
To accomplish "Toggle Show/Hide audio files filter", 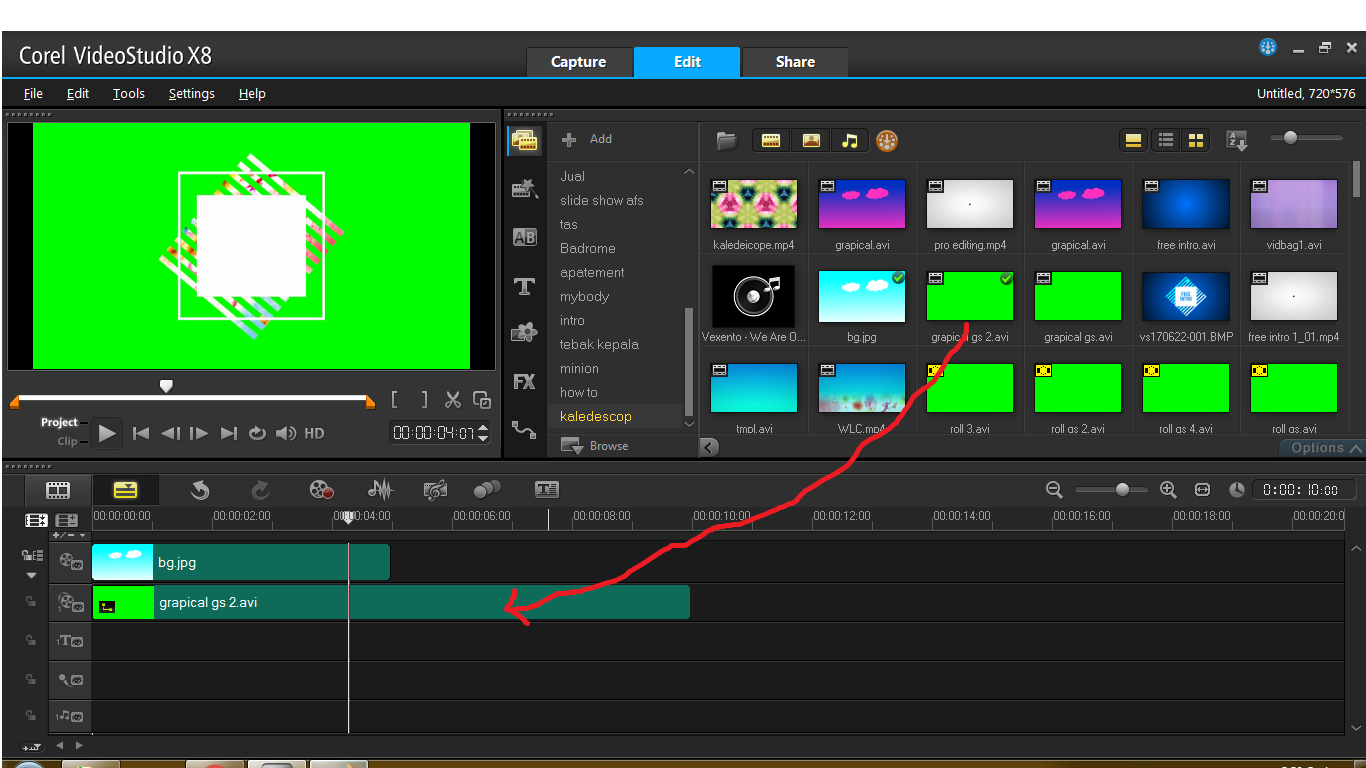I will coord(850,141).
